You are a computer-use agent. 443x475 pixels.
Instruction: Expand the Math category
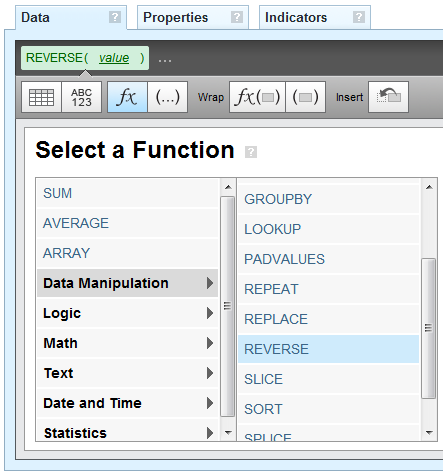pyautogui.click(x=127, y=343)
